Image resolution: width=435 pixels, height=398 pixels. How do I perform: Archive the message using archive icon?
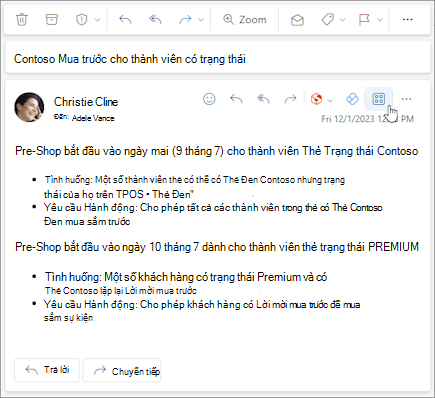tap(51, 19)
